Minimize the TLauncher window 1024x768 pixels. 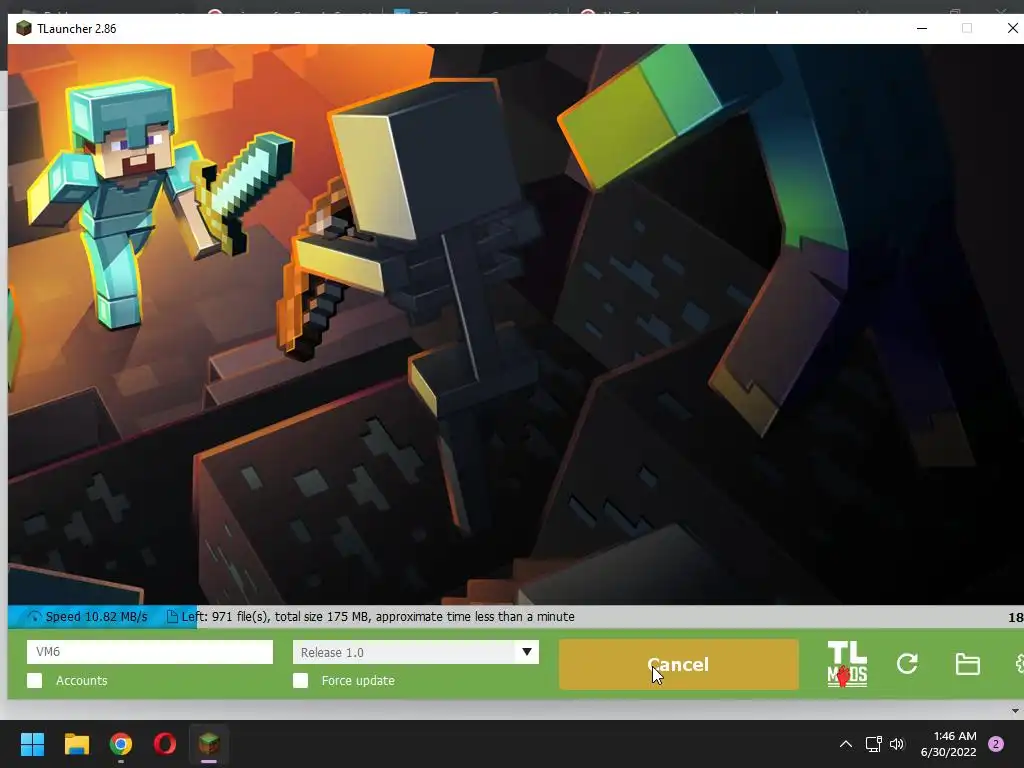coord(922,28)
